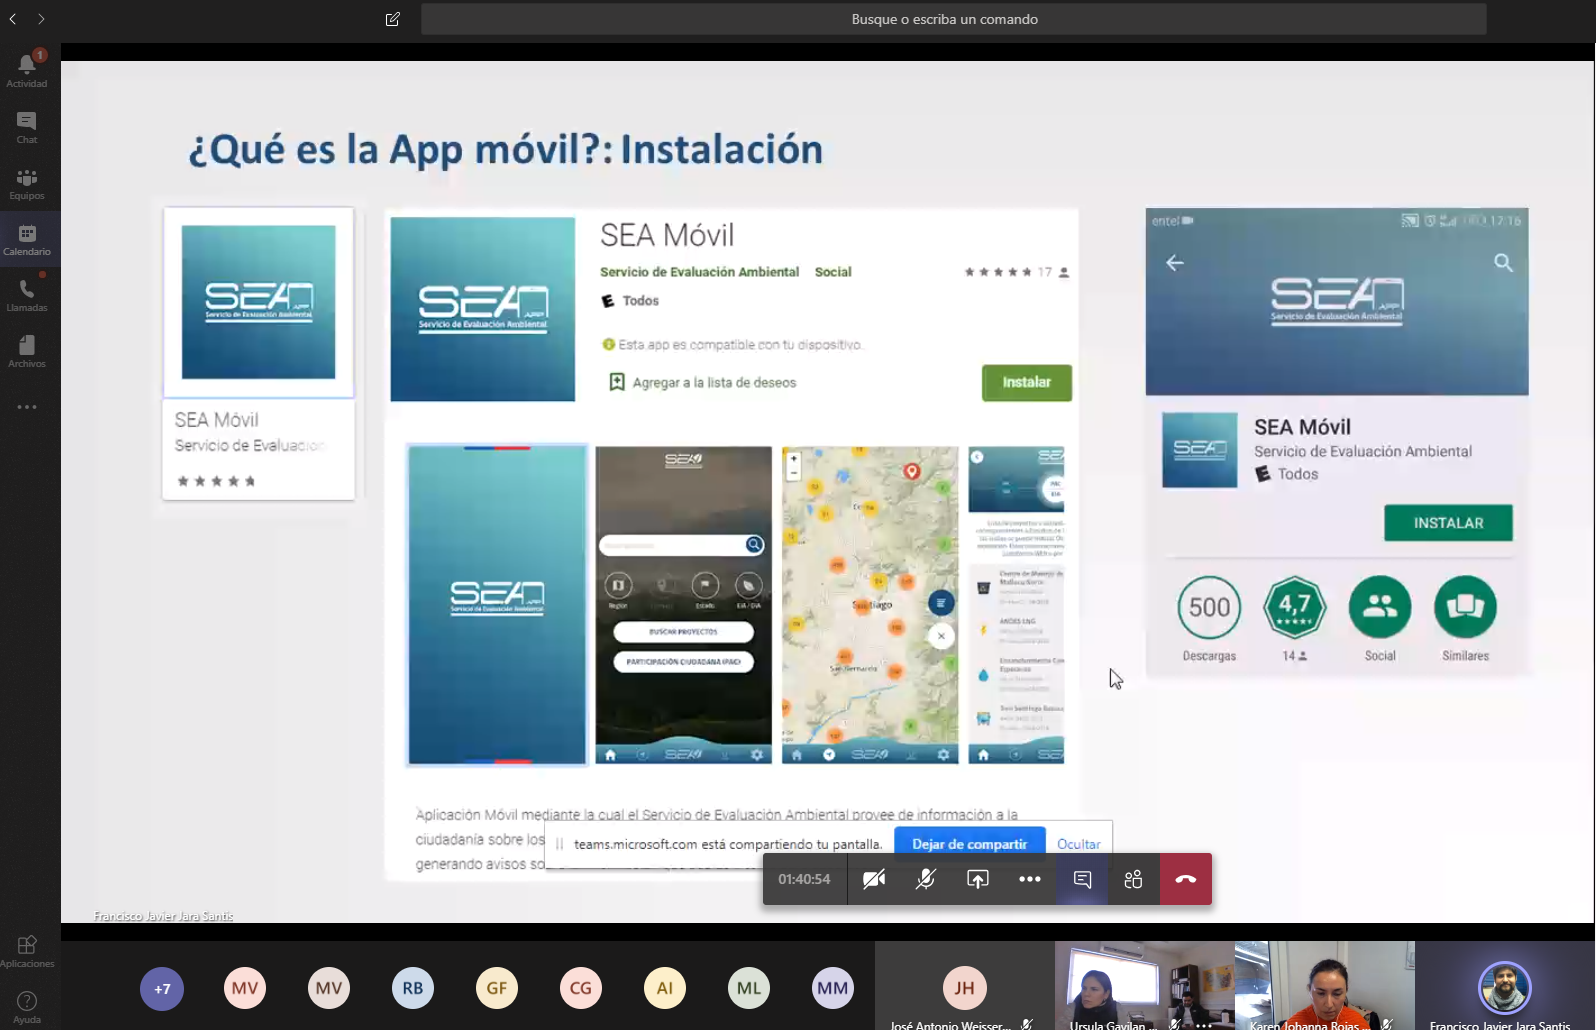This screenshot has height=1030, width=1596.
Task: Toggle the camera on or off
Action: coord(874,879)
